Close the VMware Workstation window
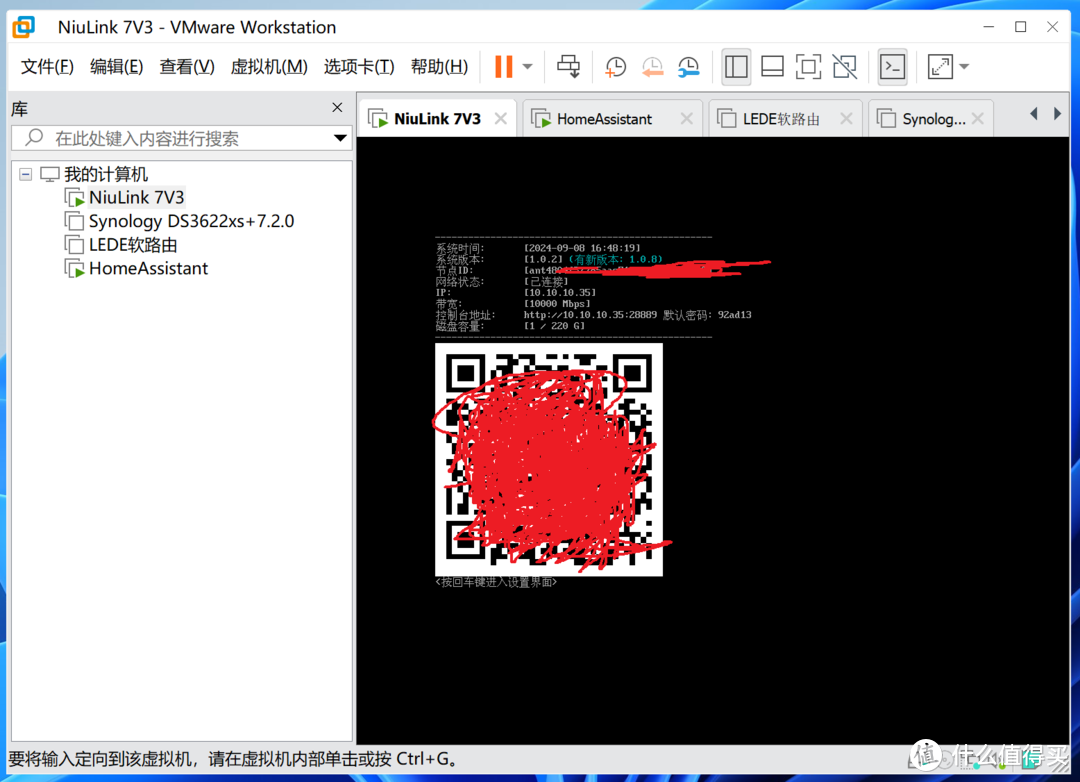Viewport: 1080px width, 782px height. pyautogui.click(x=1052, y=27)
